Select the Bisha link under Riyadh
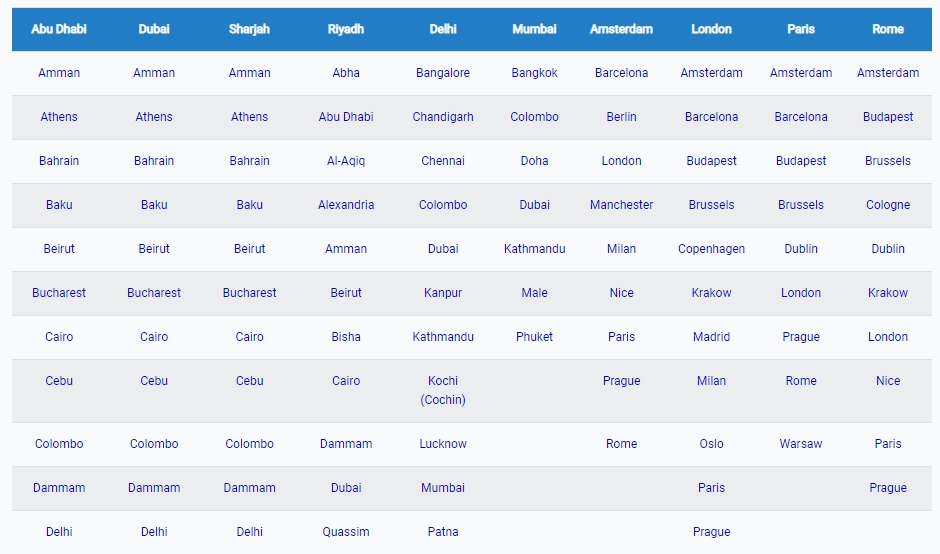The width and height of the screenshot is (940, 554). (346, 336)
